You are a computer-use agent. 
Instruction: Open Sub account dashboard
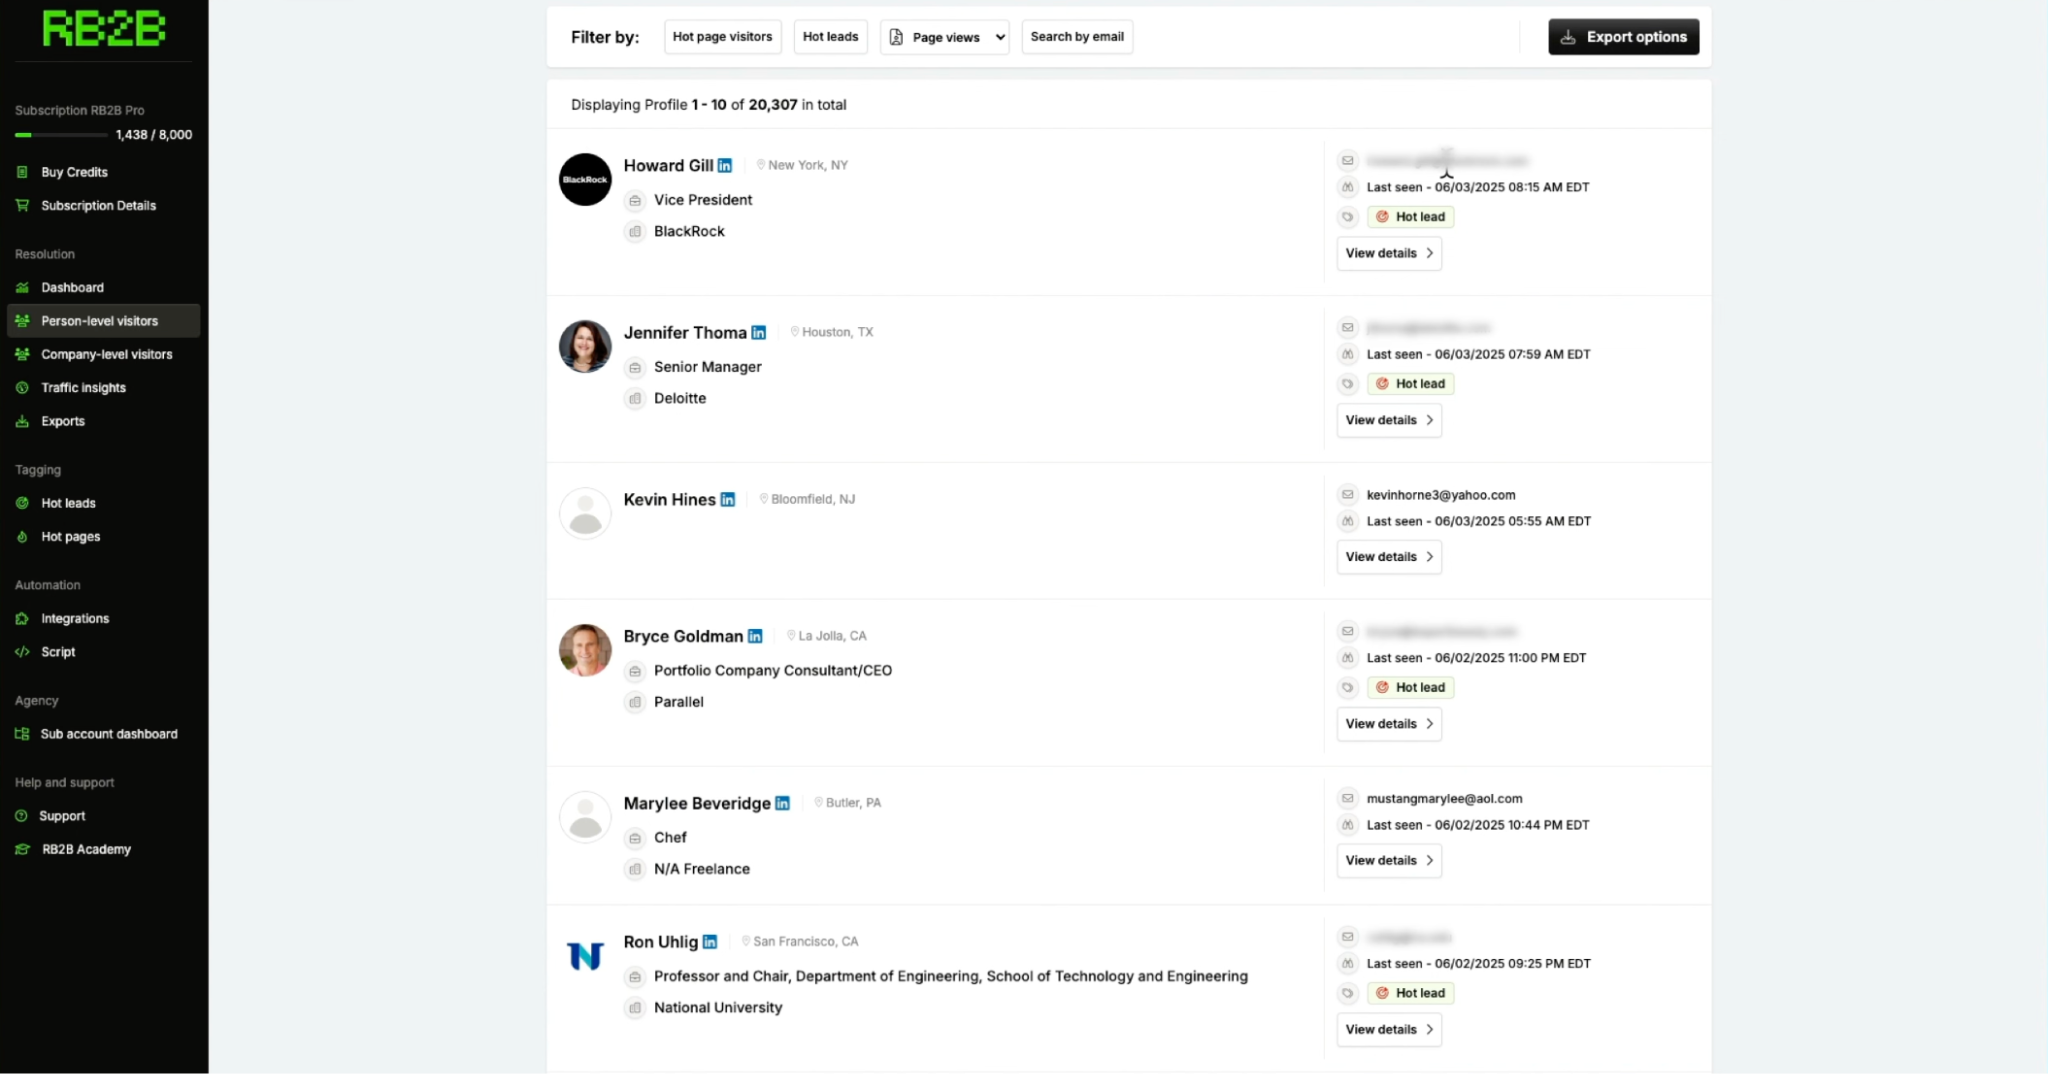[109, 734]
